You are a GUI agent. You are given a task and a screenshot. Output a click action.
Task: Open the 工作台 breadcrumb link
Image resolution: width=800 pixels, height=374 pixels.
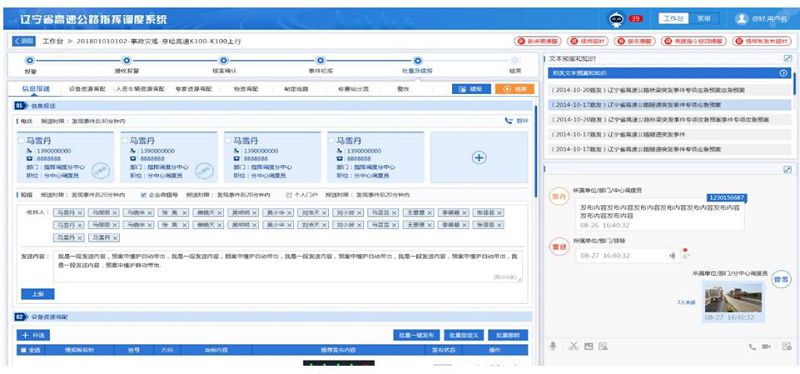tap(53, 41)
